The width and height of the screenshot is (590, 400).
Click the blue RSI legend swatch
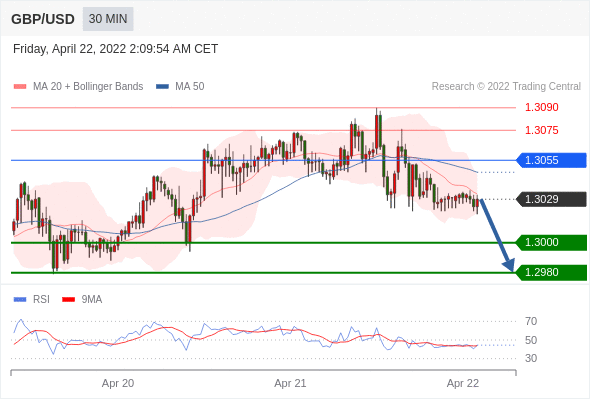[20, 300]
